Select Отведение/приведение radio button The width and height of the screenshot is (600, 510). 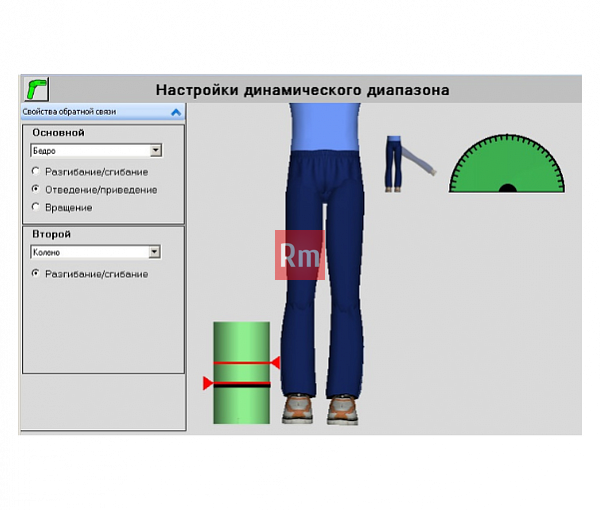(36, 189)
